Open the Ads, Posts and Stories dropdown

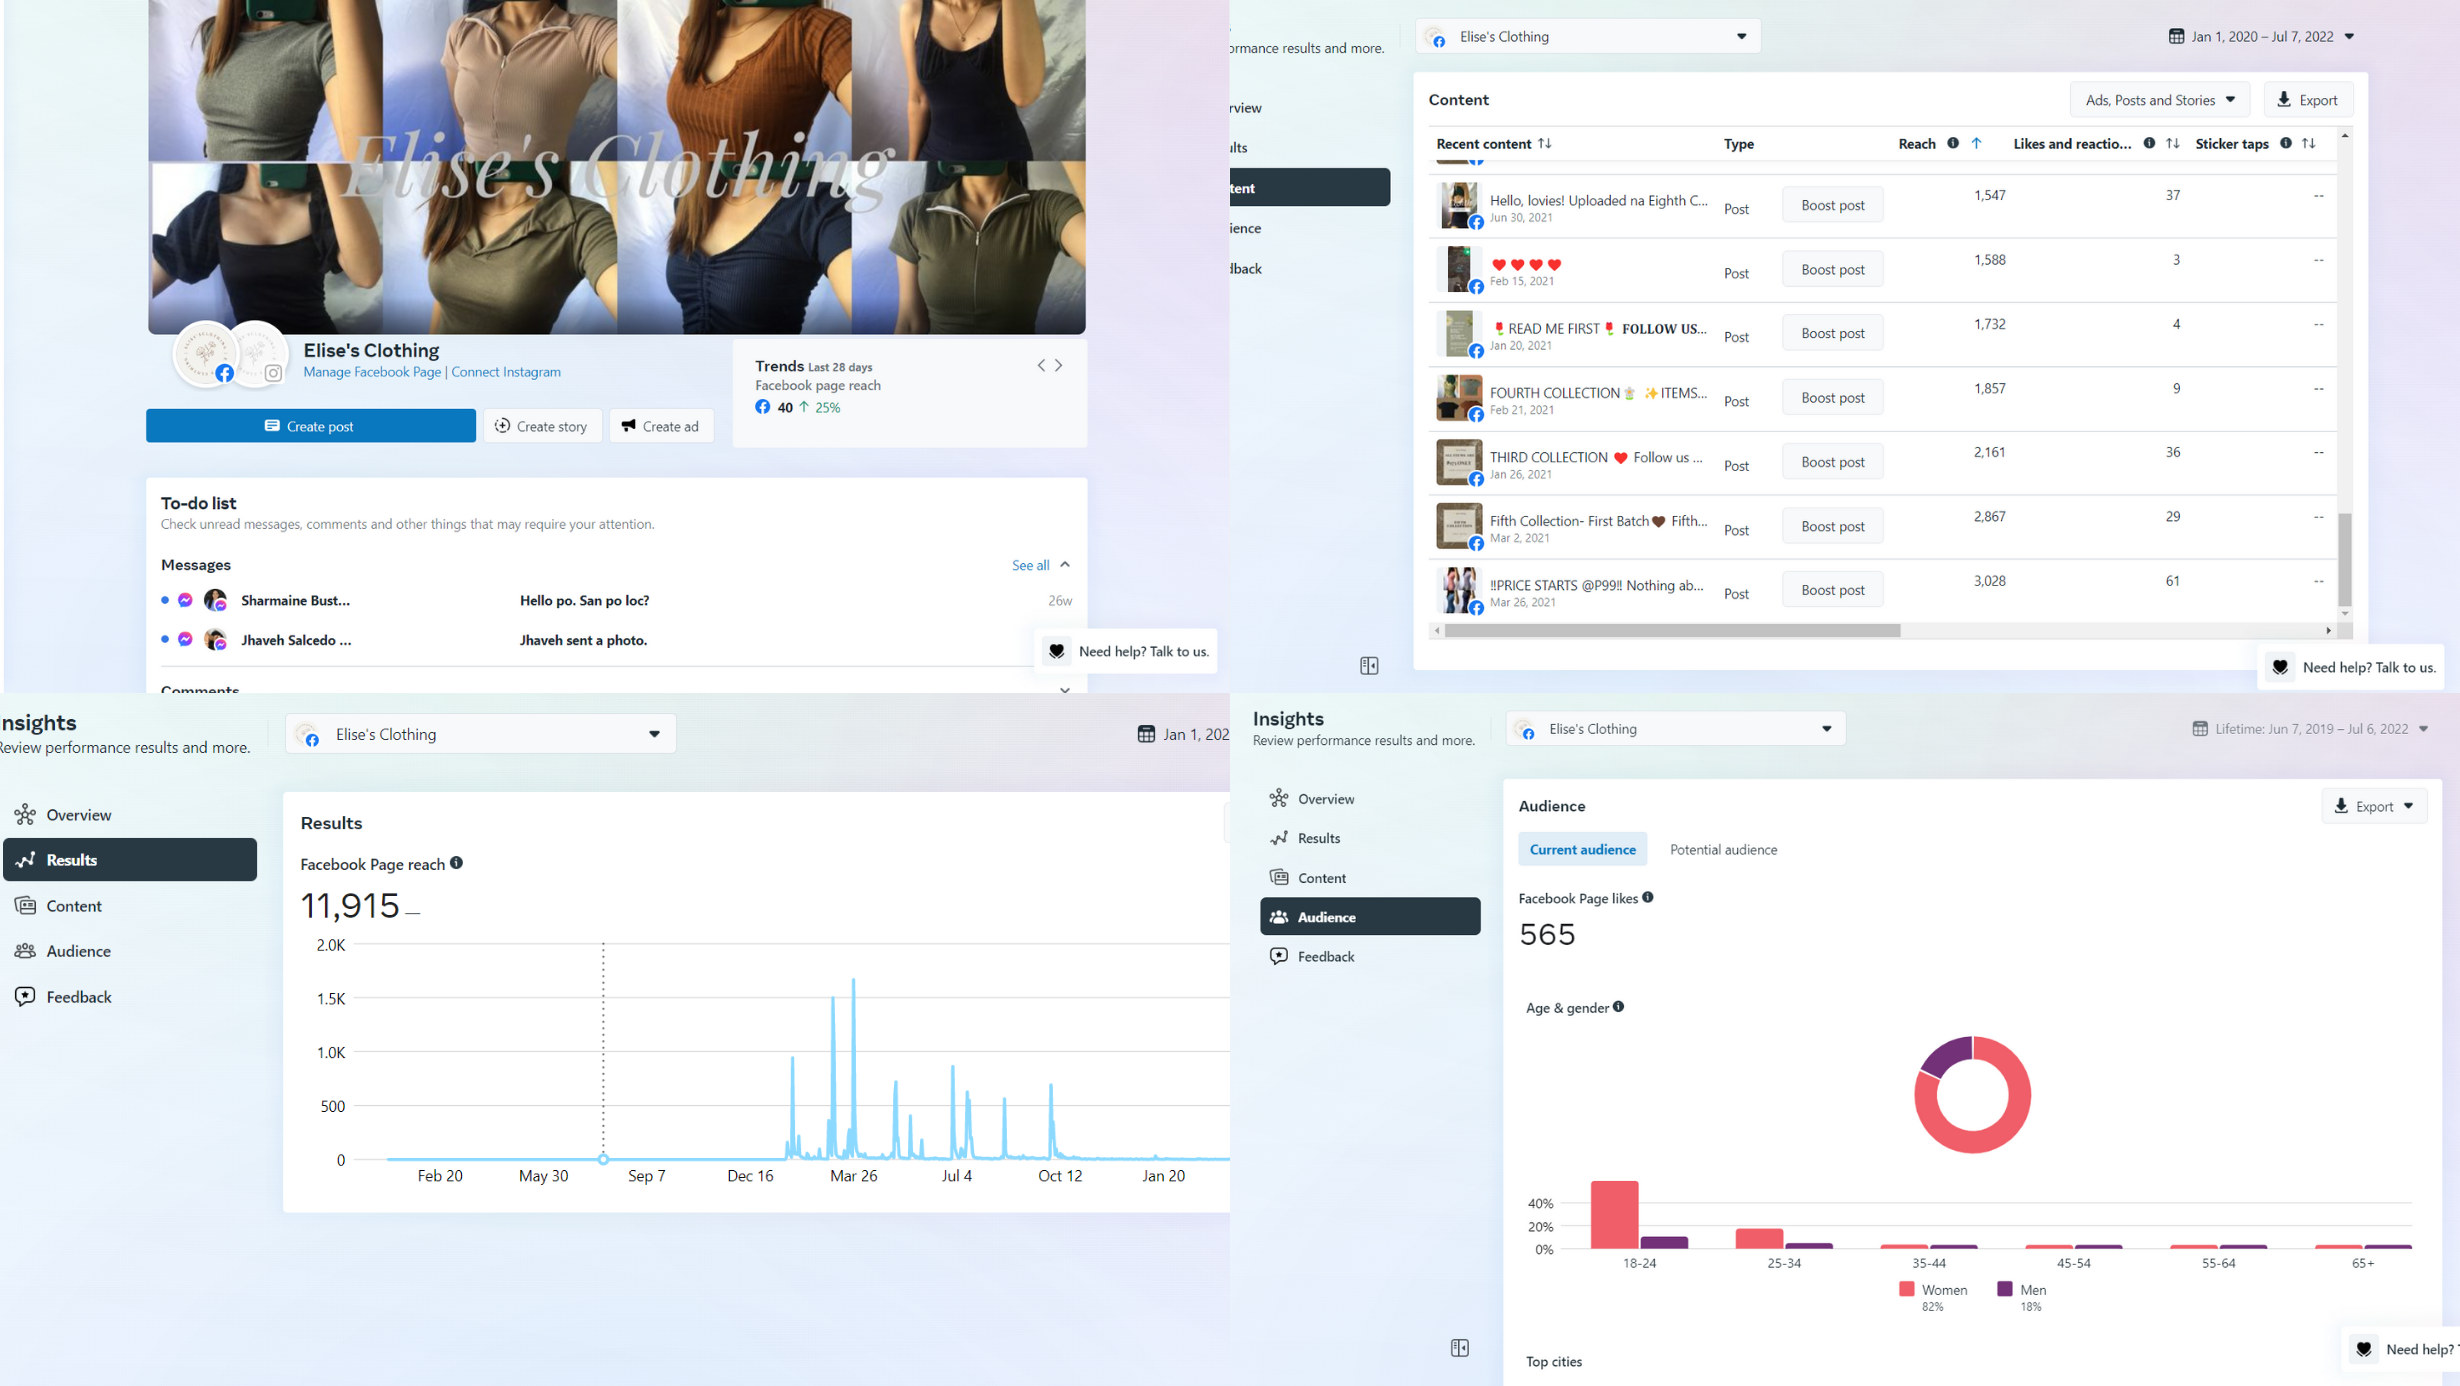2159,100
